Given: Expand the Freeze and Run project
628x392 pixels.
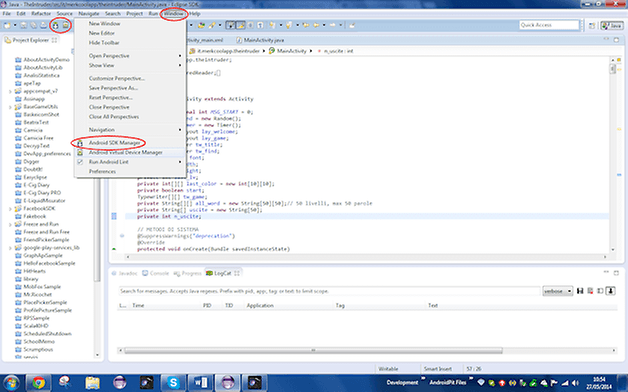Looking at the screenshot, I should 10,224.
